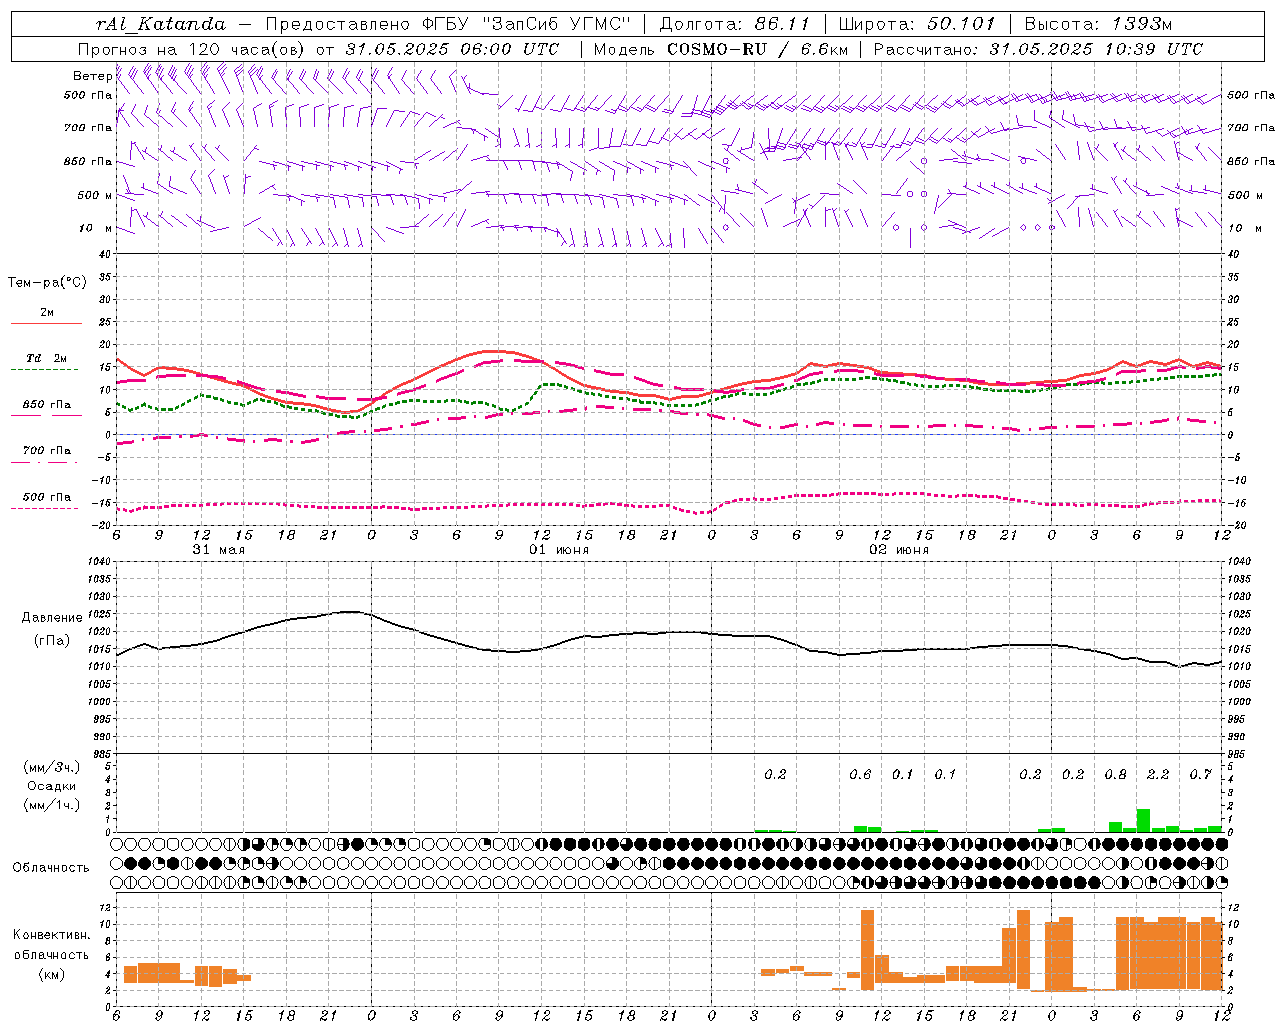Click the tallest green precipitation bar
Viewport: 1280px width, 1024px height.
1143,820
